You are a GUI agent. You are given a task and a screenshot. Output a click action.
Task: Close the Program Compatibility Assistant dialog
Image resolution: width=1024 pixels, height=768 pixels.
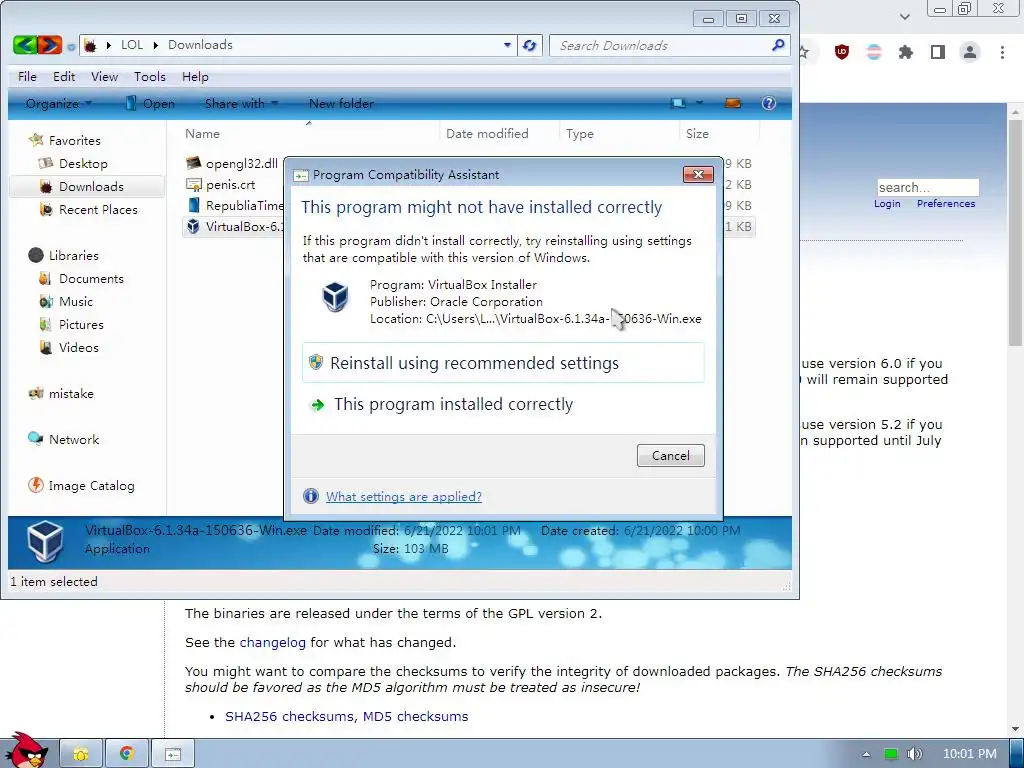pos(698,174)
